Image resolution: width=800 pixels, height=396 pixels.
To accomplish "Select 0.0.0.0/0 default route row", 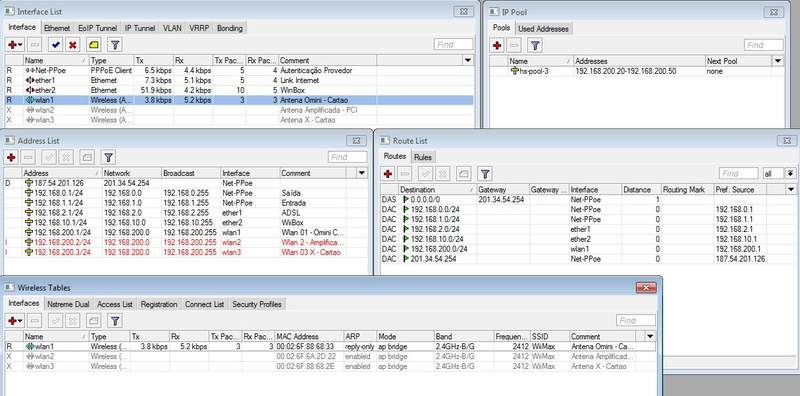I will pos(588,200).
